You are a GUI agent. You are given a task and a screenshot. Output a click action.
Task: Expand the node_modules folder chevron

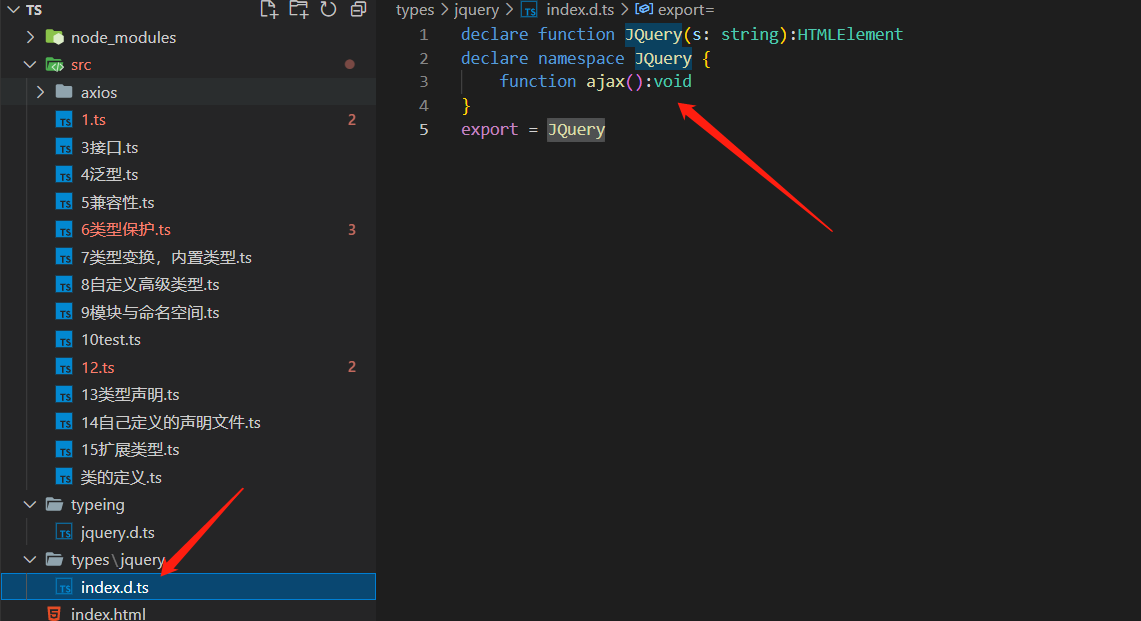point(30,37)
